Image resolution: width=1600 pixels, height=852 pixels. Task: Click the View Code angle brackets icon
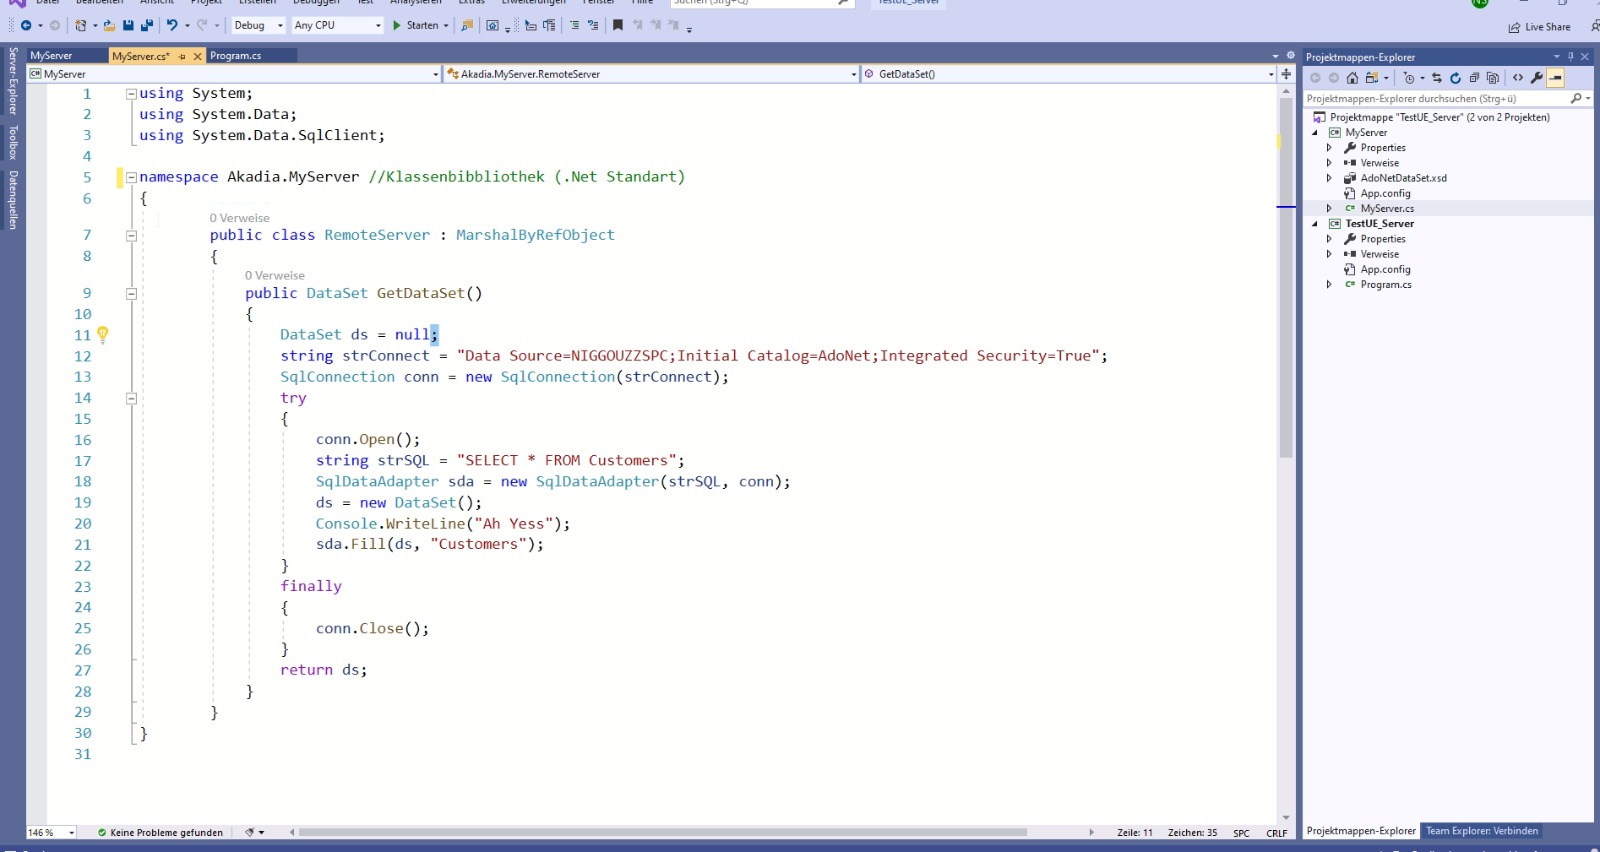click(x=1518, y=78)
